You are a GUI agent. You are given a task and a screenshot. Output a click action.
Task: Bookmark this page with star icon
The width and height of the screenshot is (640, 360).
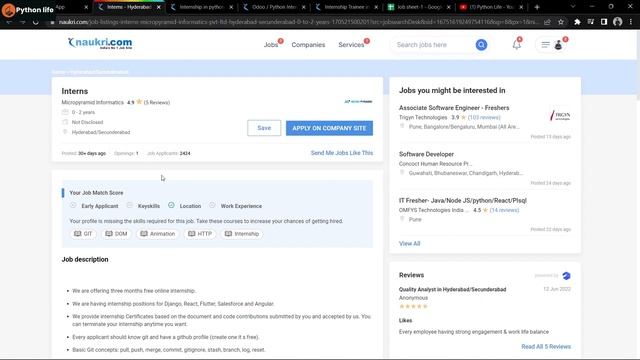click(x=561, y=22)
